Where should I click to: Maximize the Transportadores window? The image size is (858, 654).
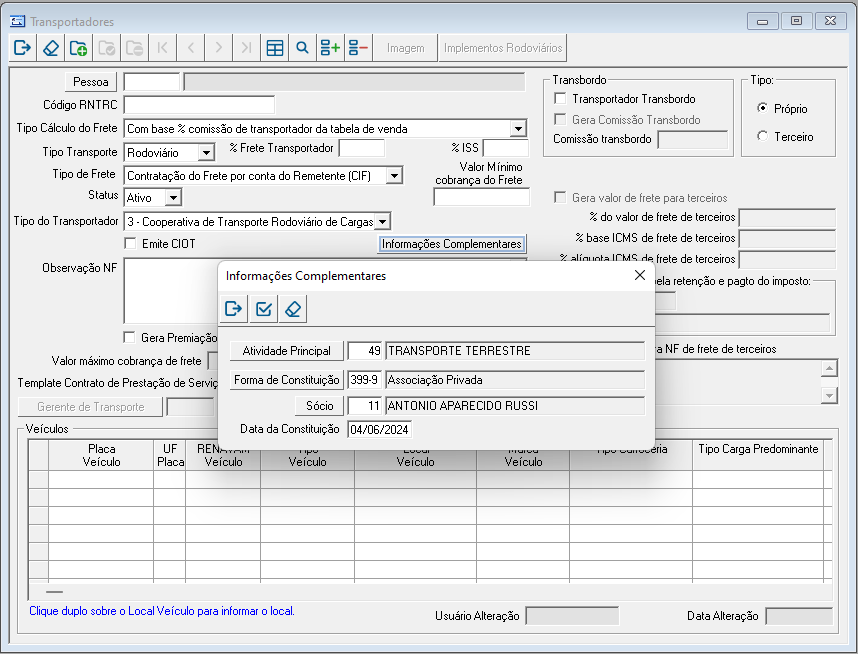pyautogui.click(x=797, y=21)
